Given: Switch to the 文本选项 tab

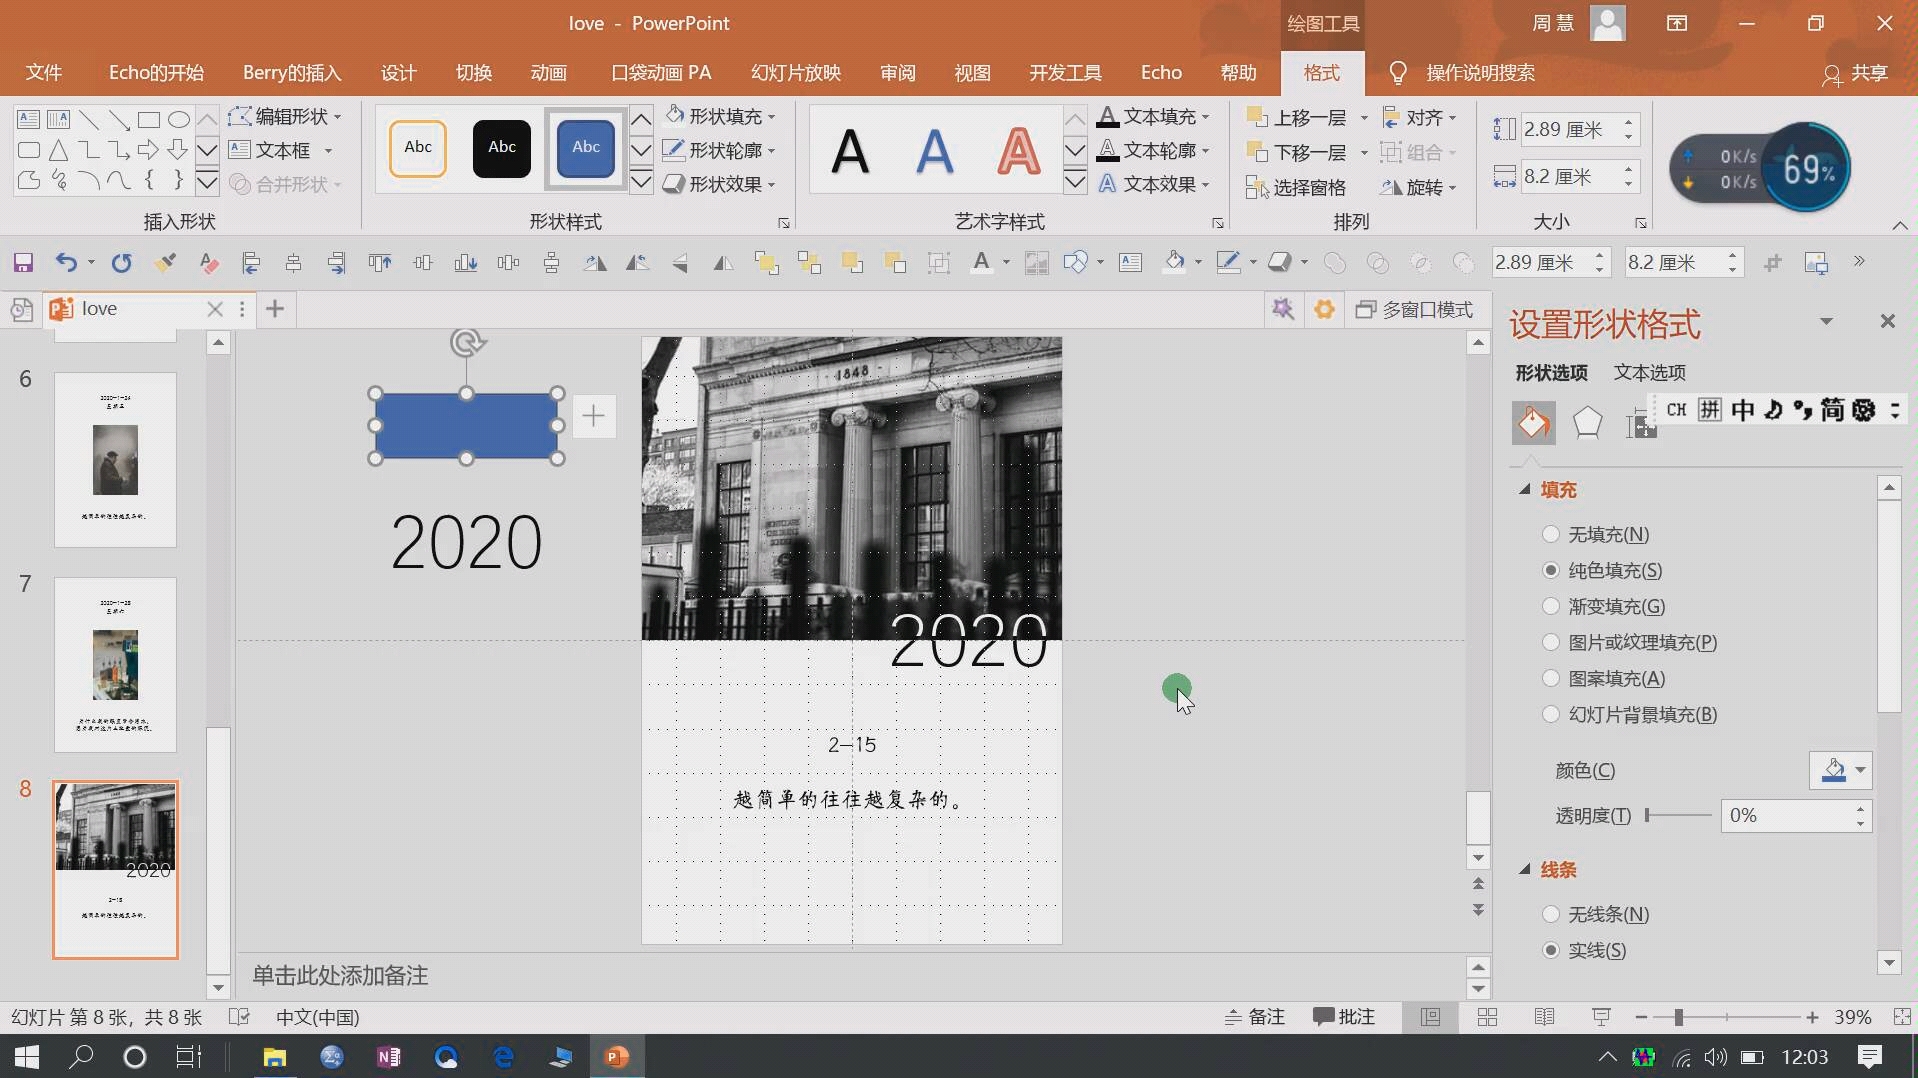Looking at the screenshot, I should pos(1648,371).
